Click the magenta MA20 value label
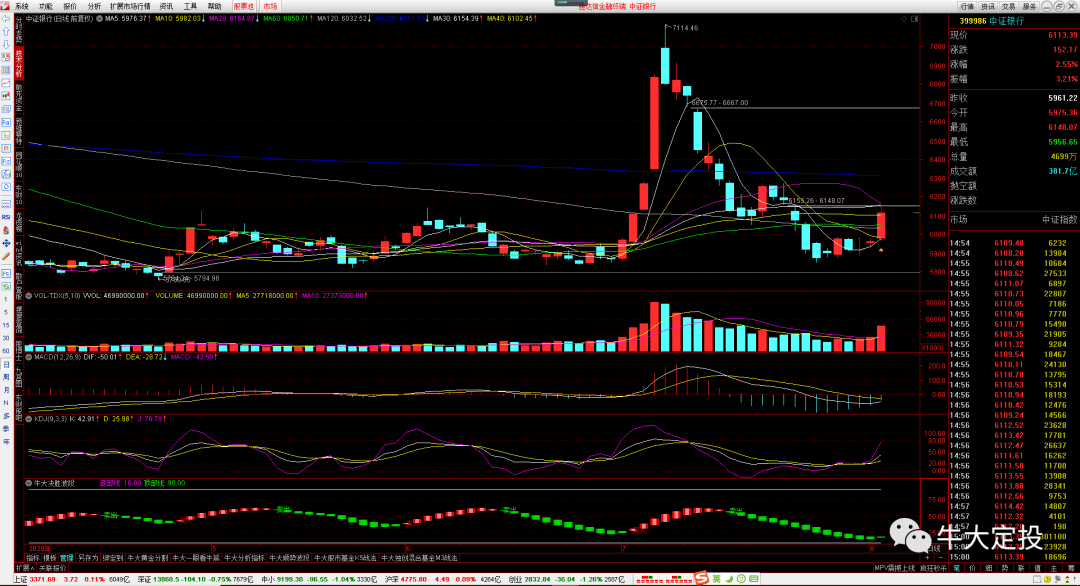This screenshot has width=1080, height=586. [x=232, y=19]
